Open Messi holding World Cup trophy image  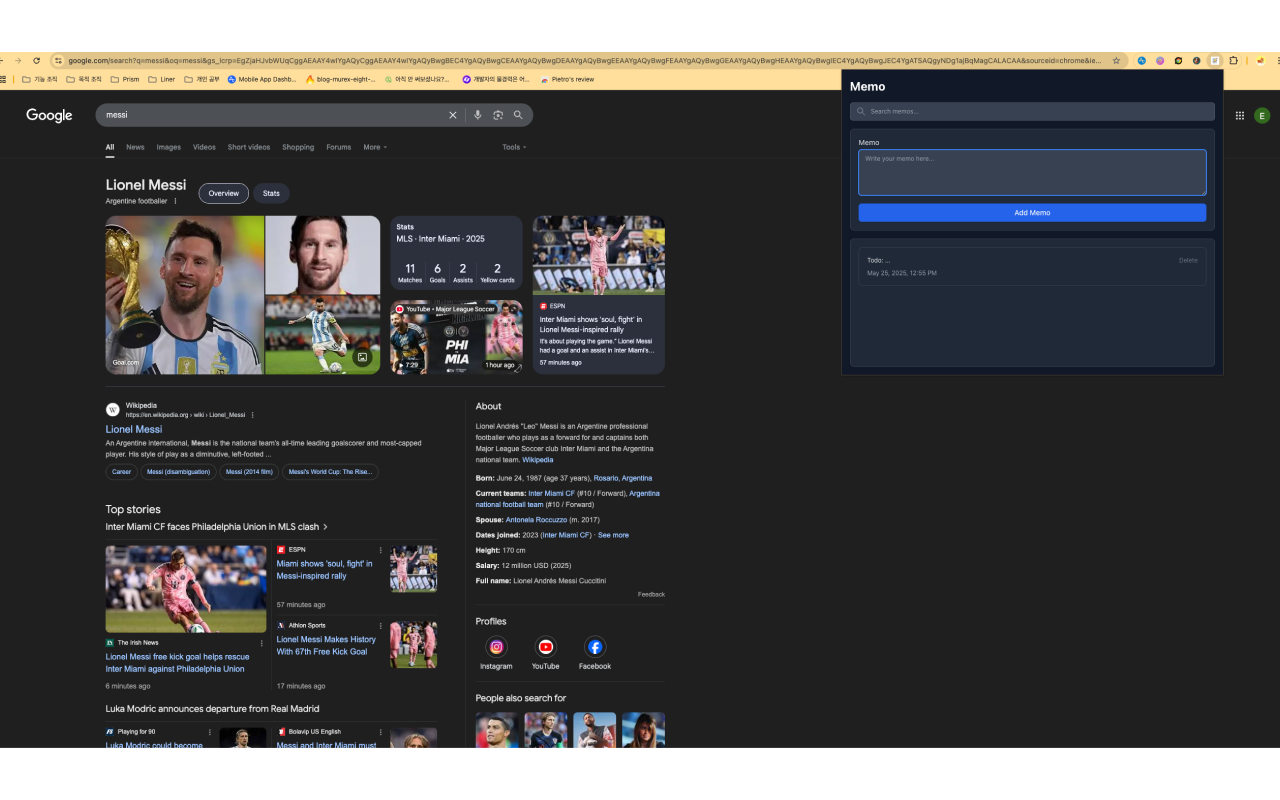coord(185,295)
